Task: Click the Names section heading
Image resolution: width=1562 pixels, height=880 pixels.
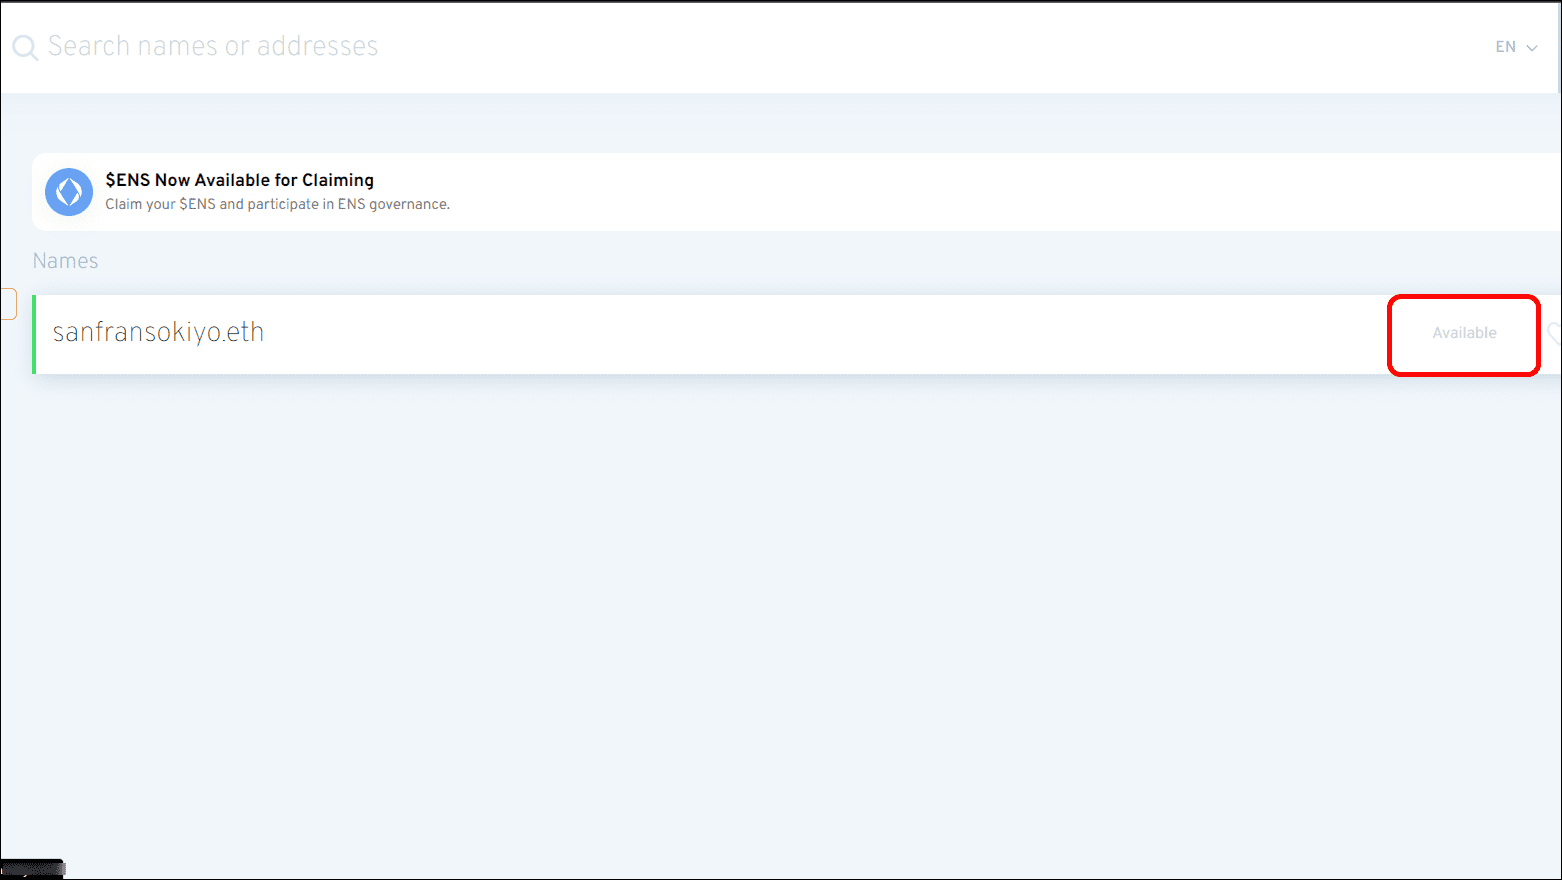Action: 65,261
